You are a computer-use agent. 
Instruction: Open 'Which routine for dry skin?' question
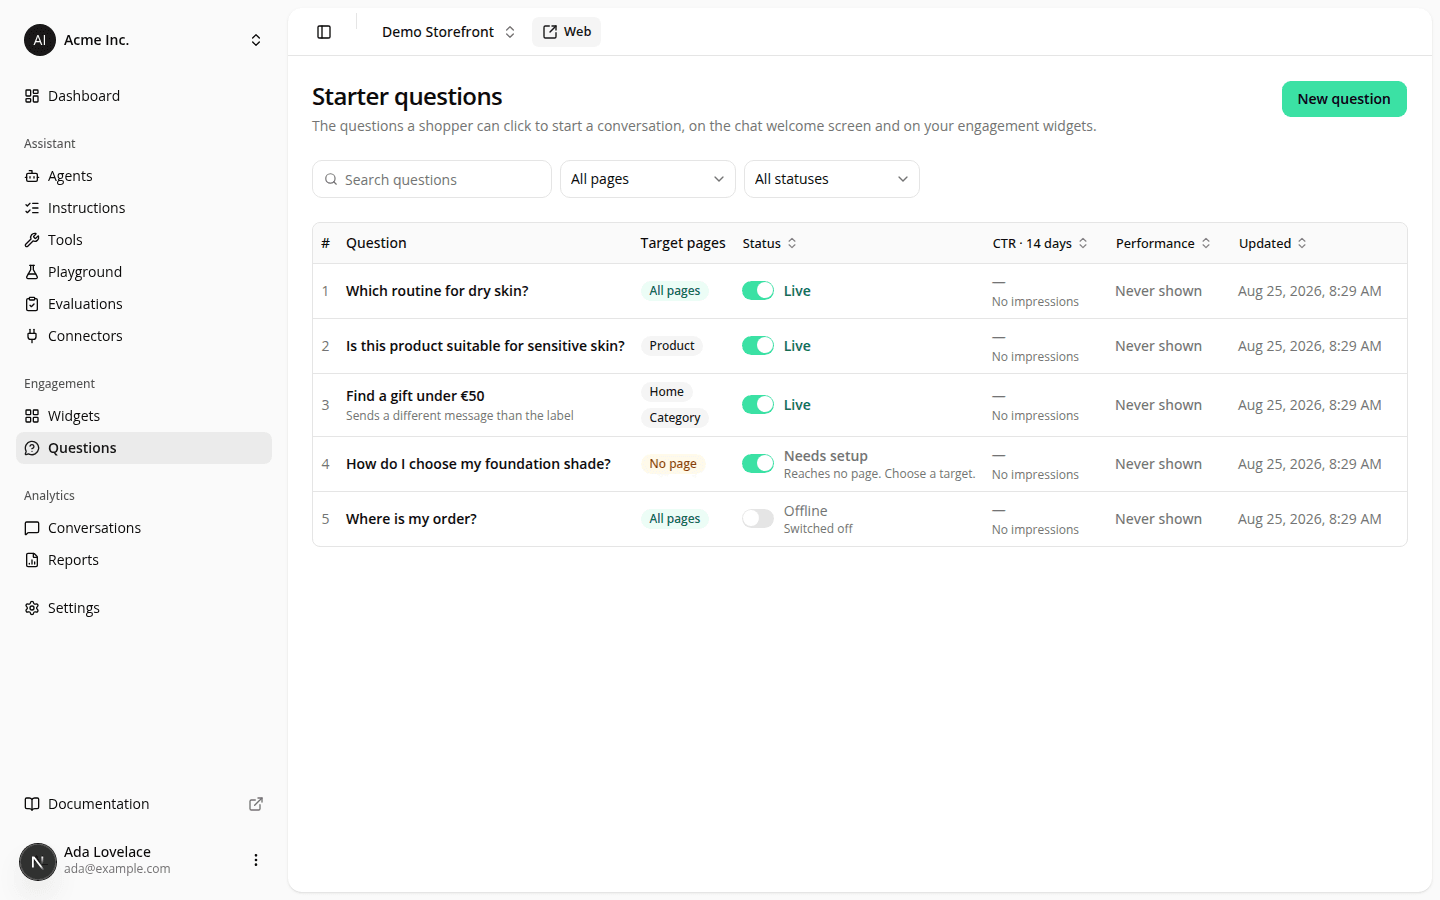pyautogui.click(x=437, y=291)
